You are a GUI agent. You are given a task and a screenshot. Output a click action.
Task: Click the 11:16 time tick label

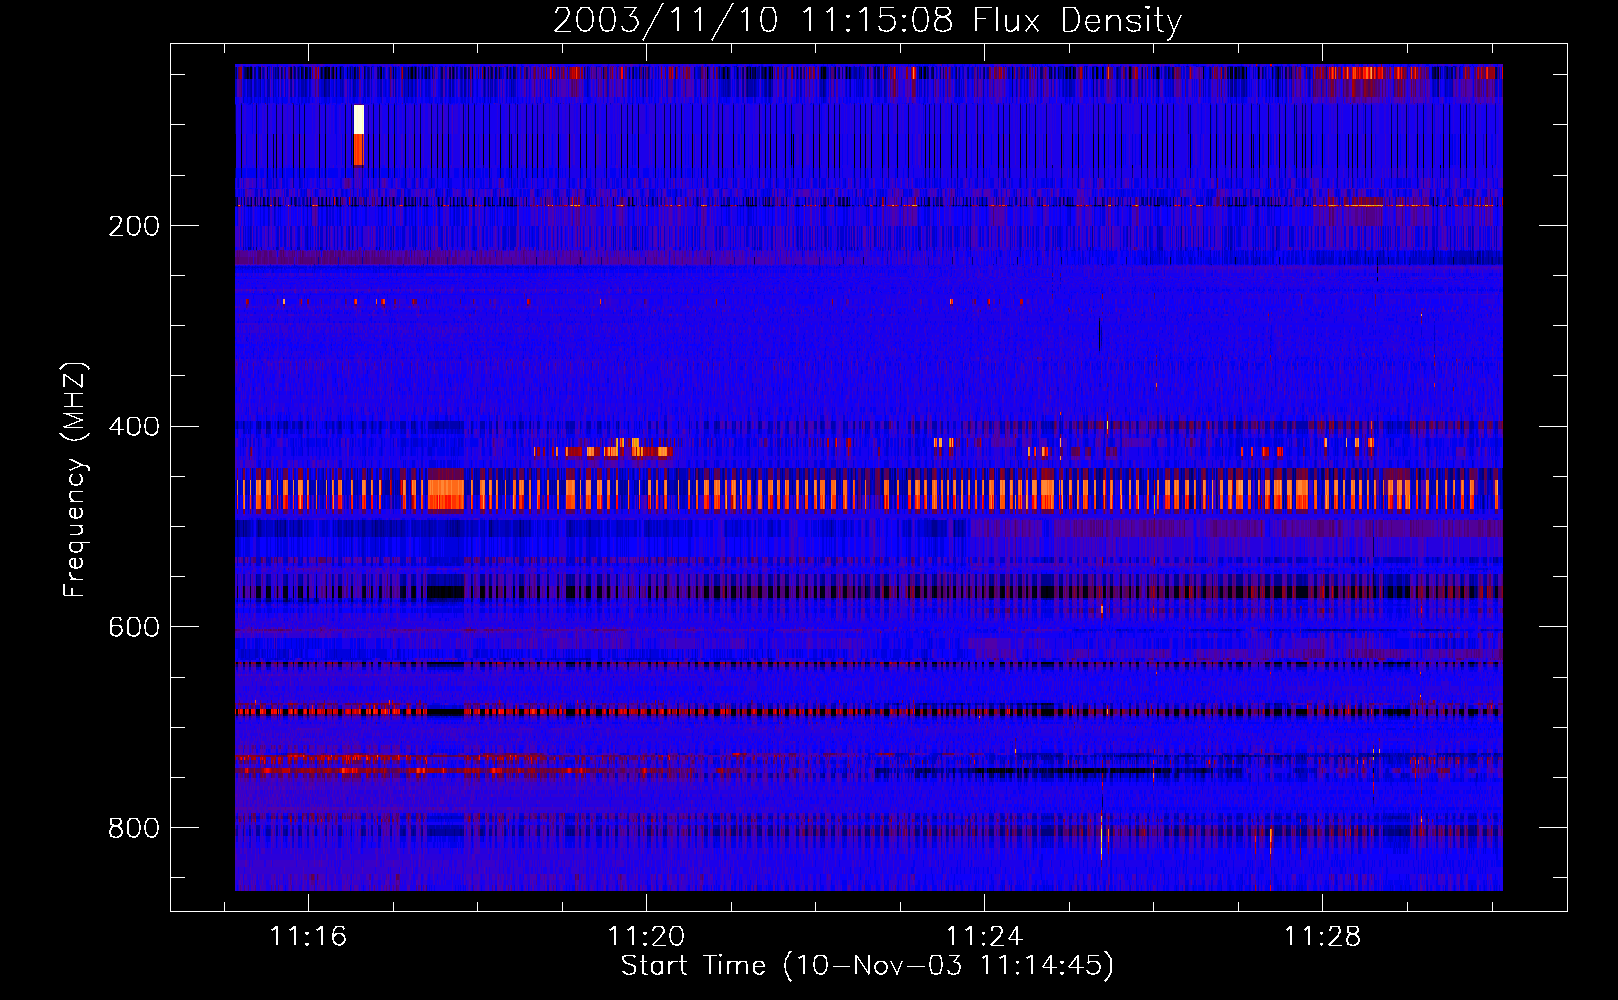pyautogui.click(x=308, y=936)
